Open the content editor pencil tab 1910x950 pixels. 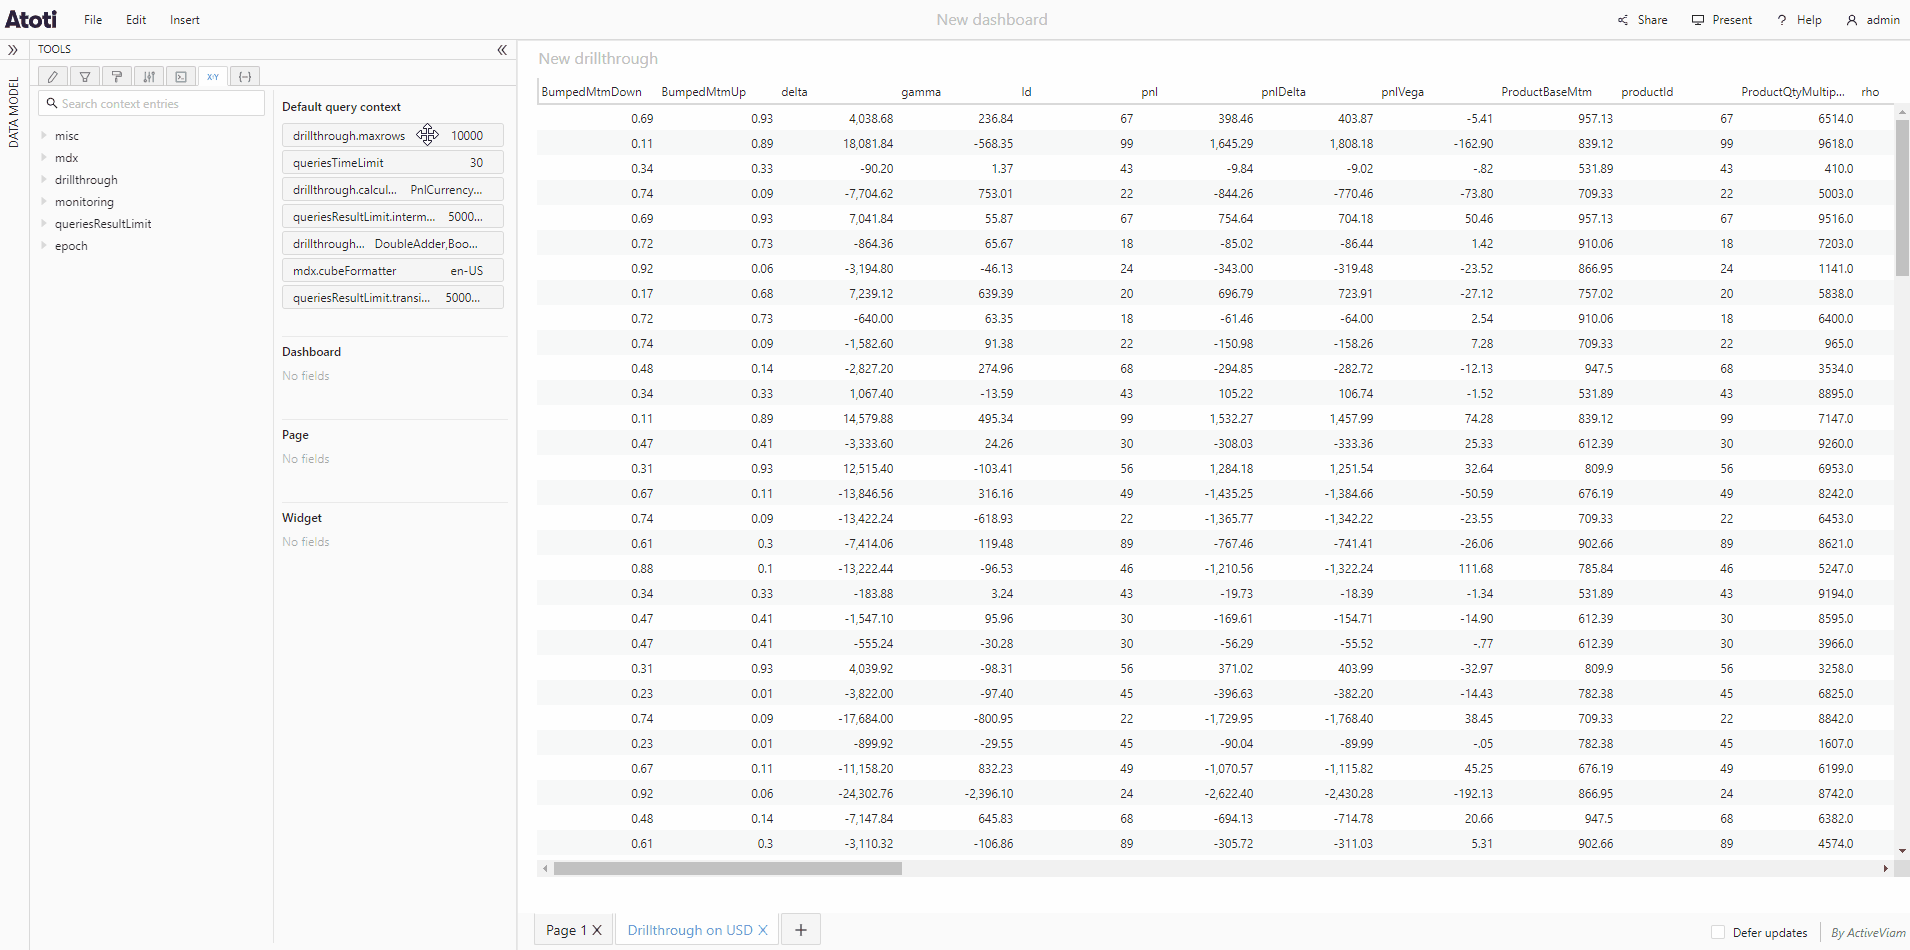tap(53, 76)
